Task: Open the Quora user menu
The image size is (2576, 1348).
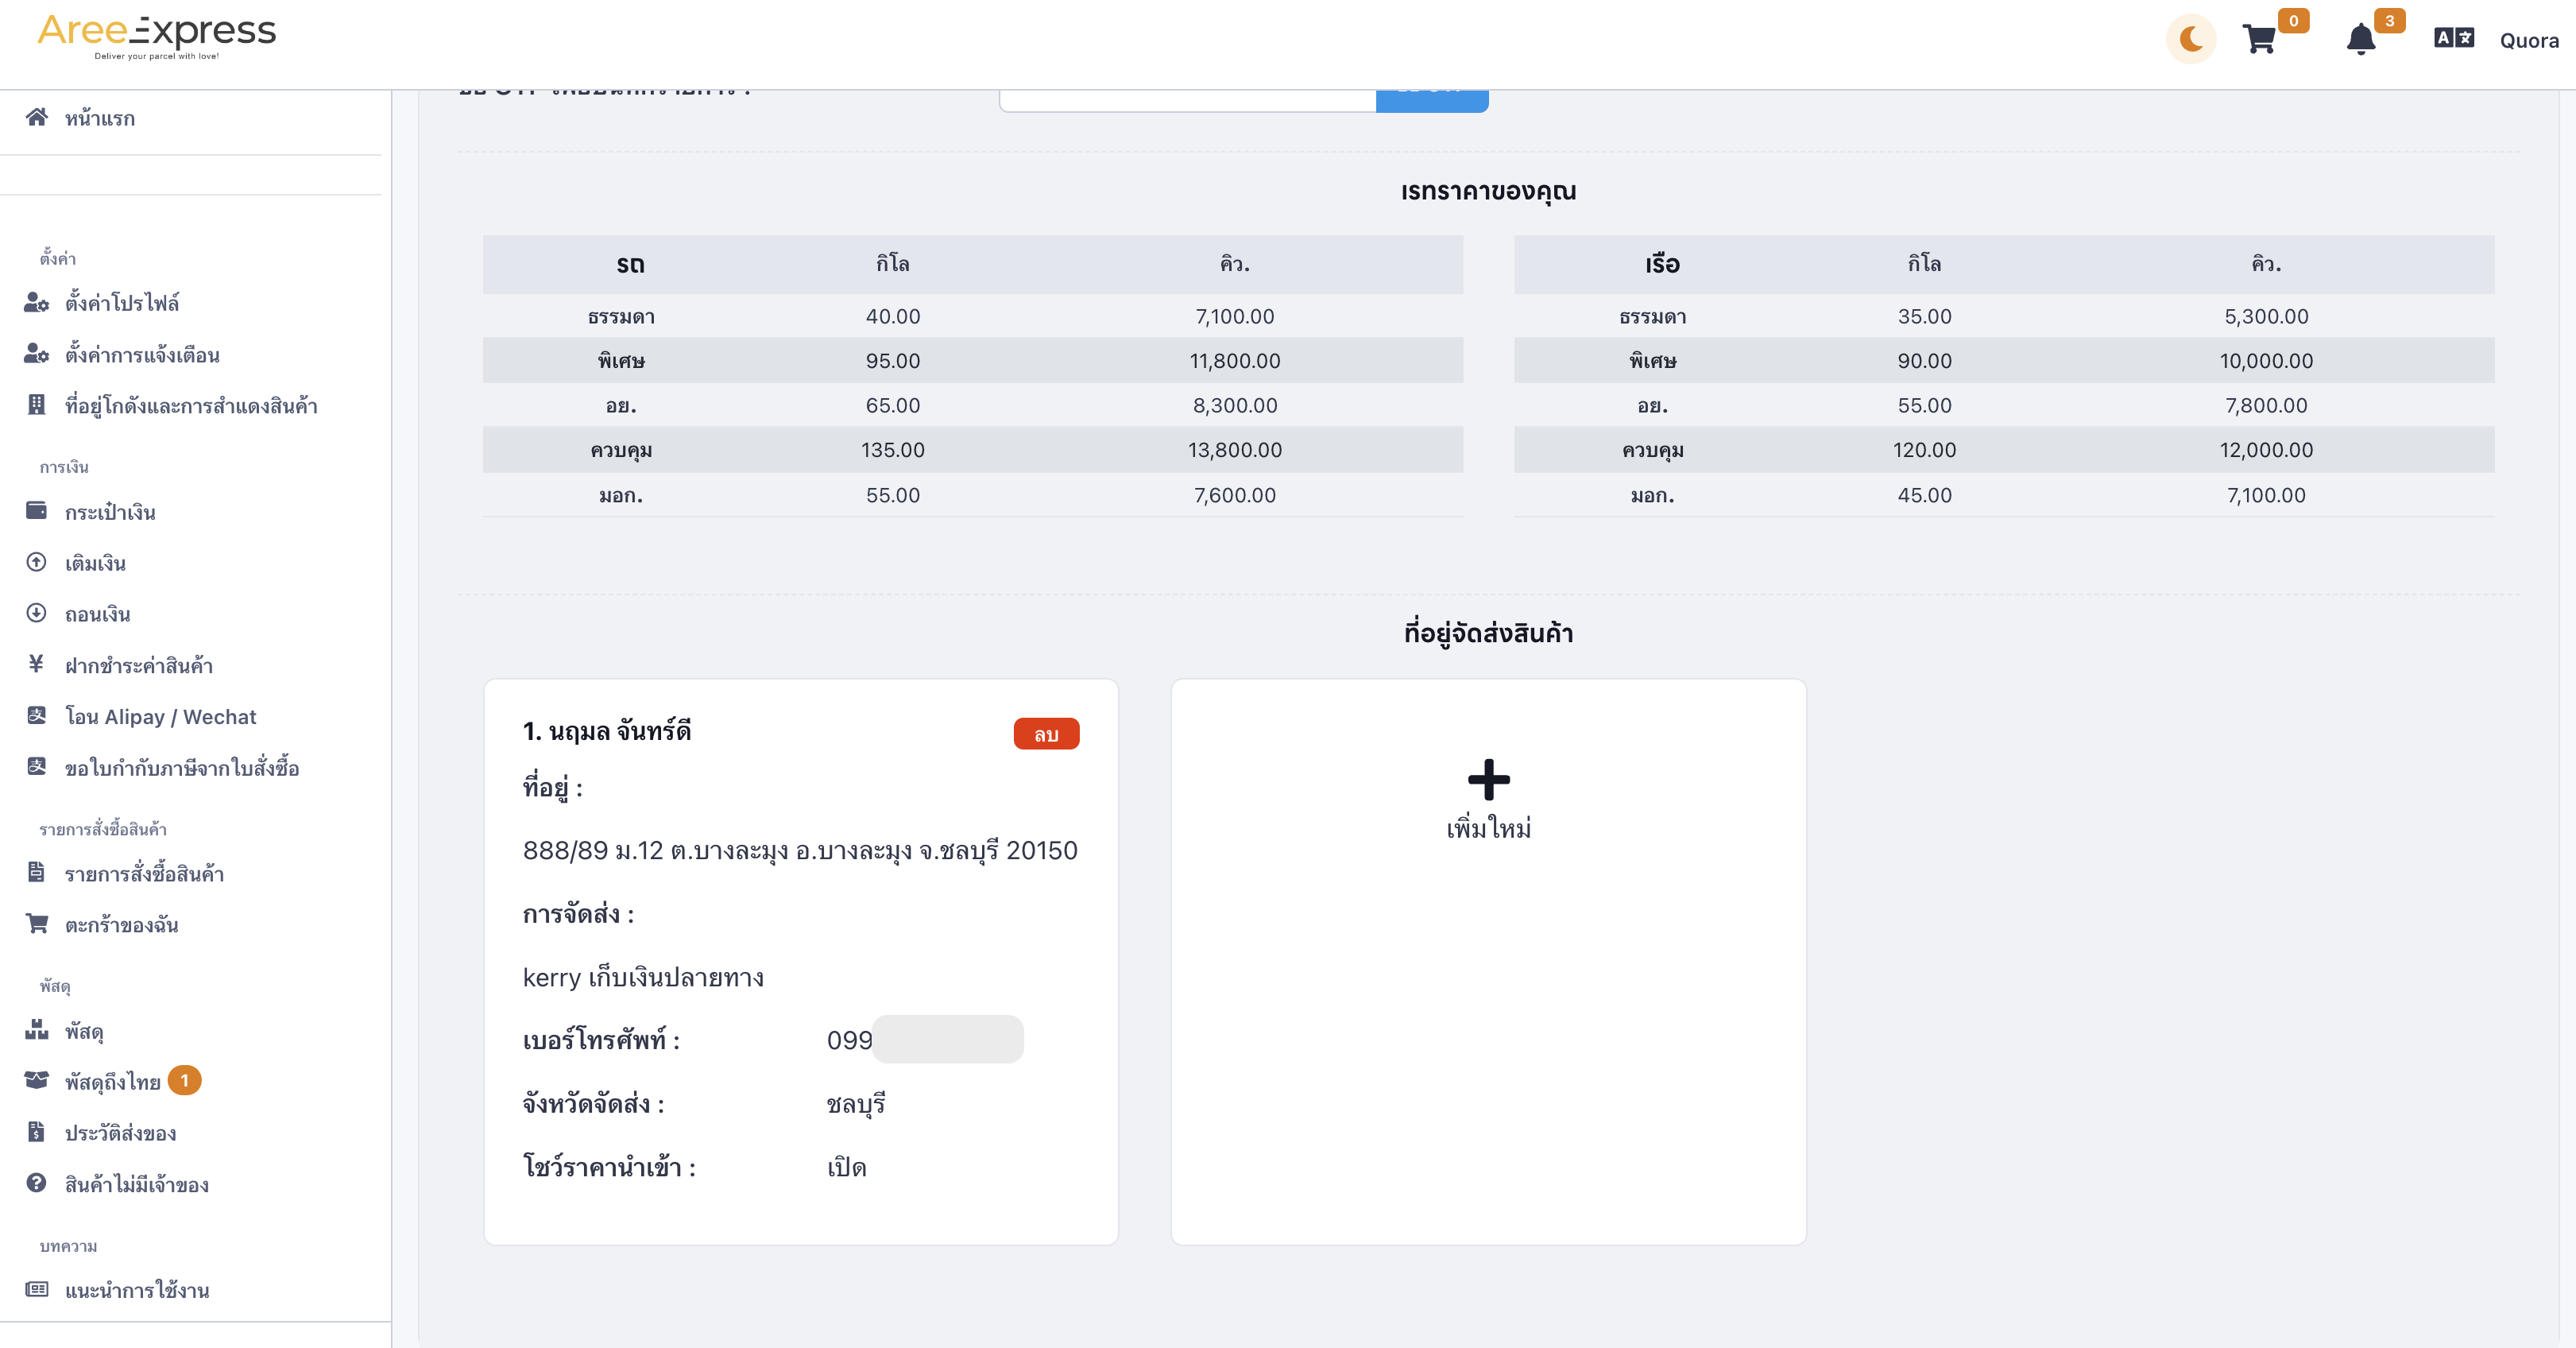Action: [2529, 41]
